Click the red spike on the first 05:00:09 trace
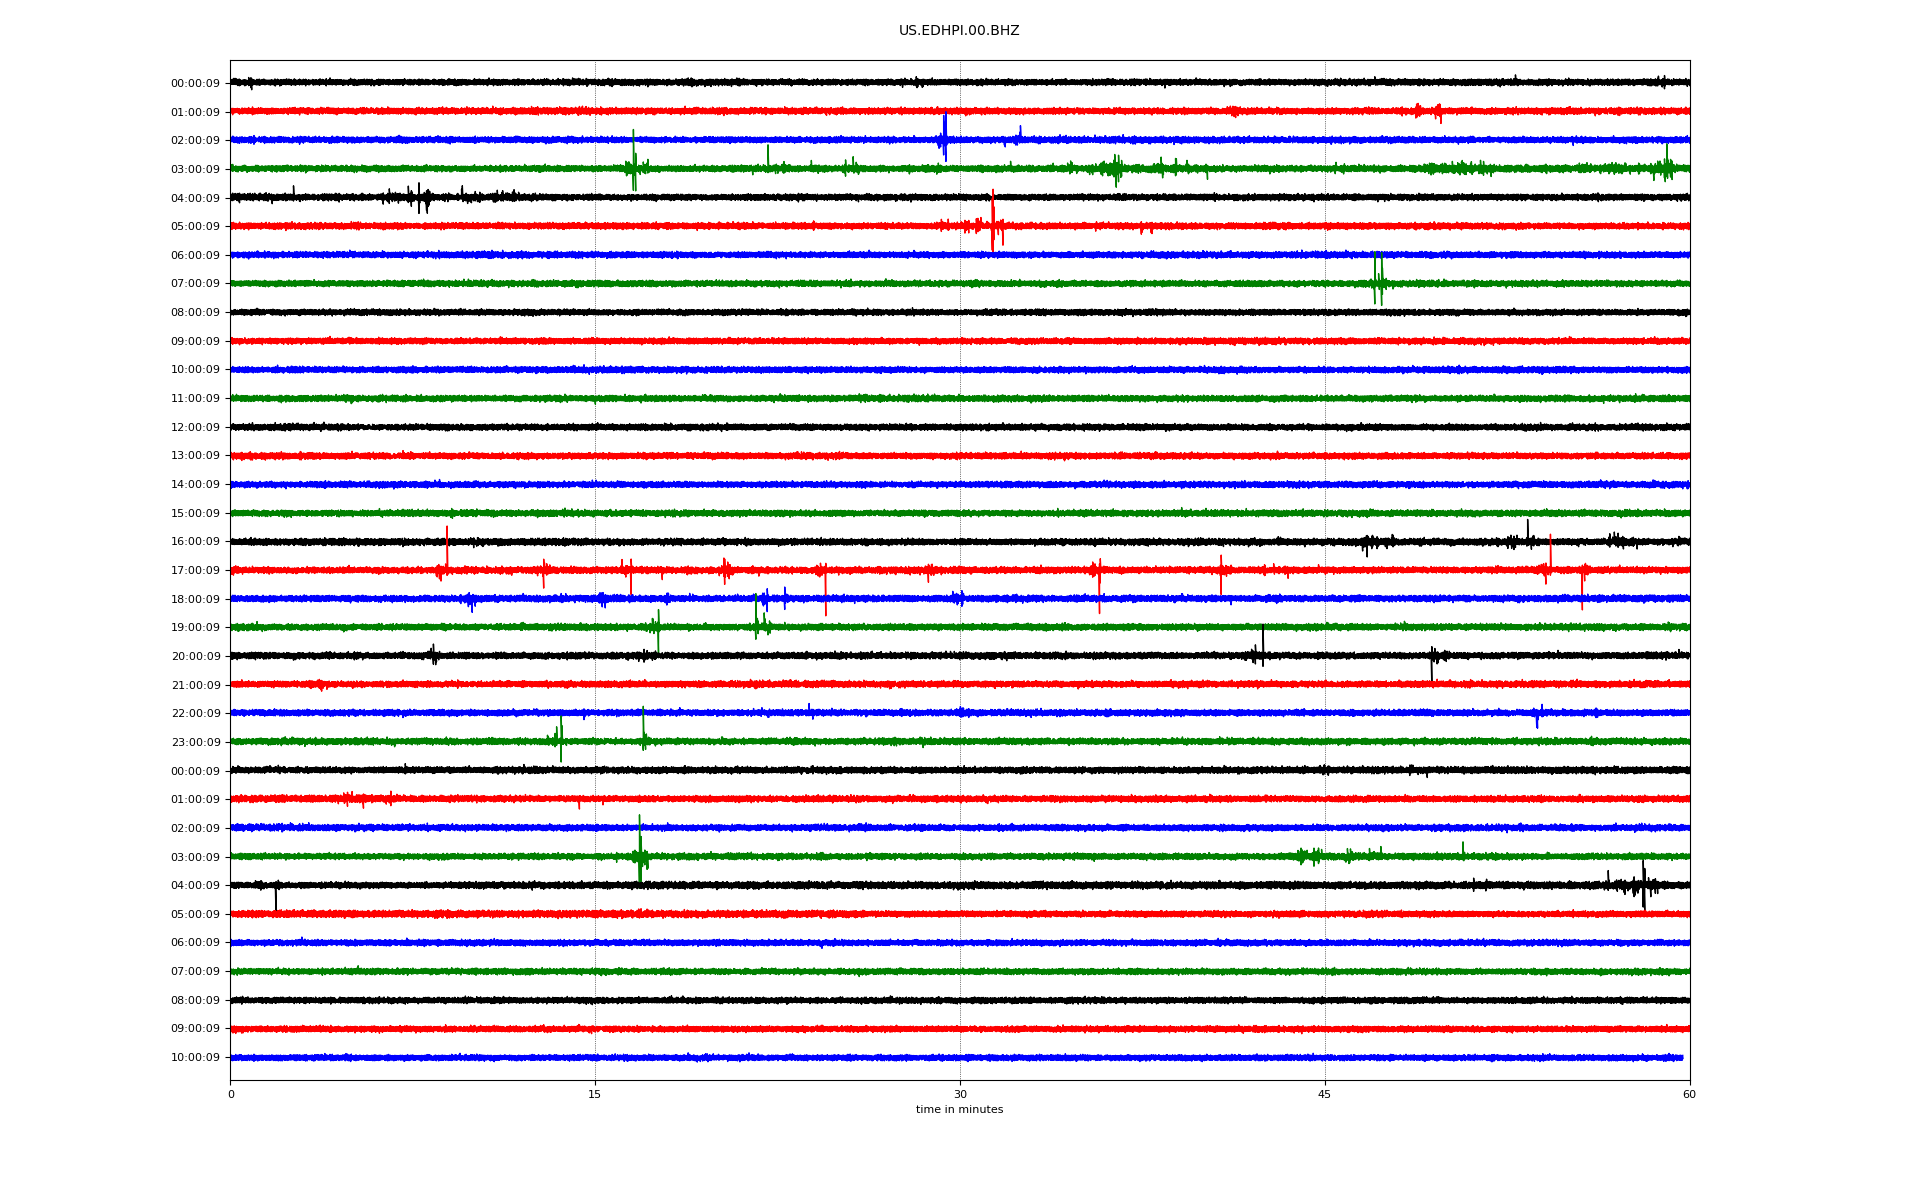Image resolution: width=1920 pixels, height=1200 pixels. click(992, 224)
